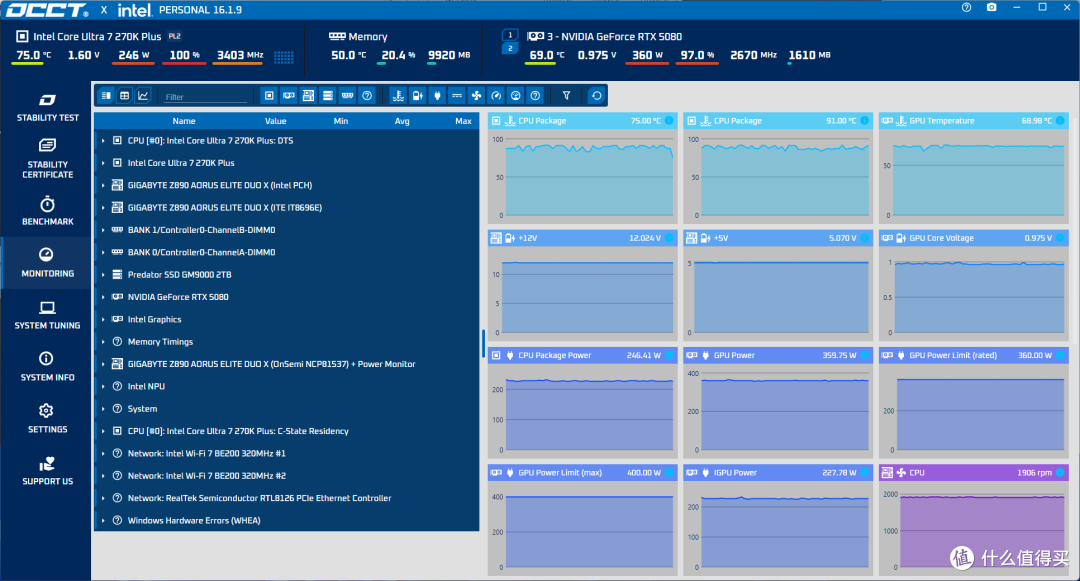The image size is (1080, 581).
Task: Expand the Memory Timings row
Action: (x=103, y=342)
